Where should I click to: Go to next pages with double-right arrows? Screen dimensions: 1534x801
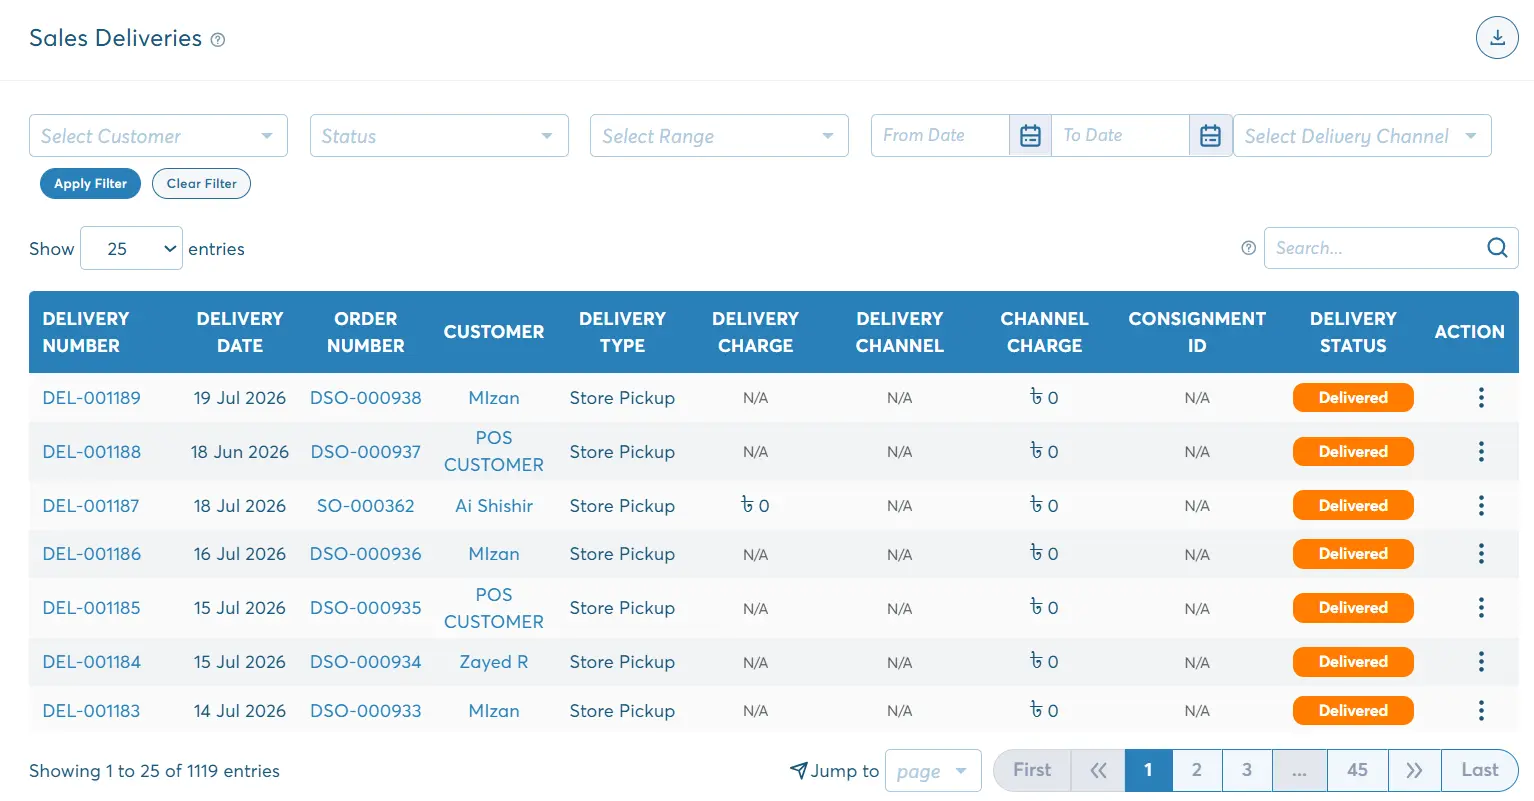point(1414,770)
